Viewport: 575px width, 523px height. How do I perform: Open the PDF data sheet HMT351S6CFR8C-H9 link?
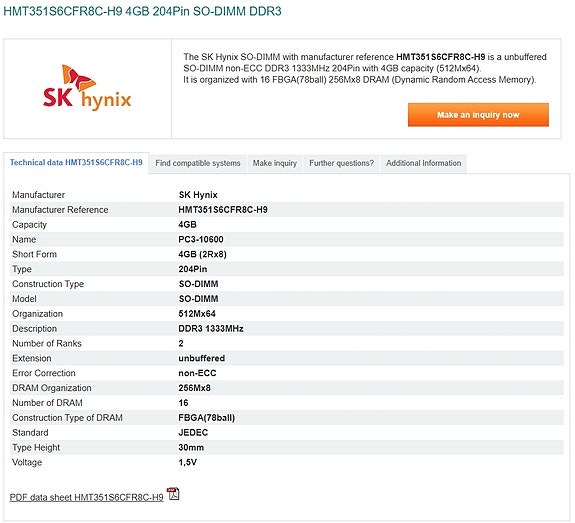point(87,497)
